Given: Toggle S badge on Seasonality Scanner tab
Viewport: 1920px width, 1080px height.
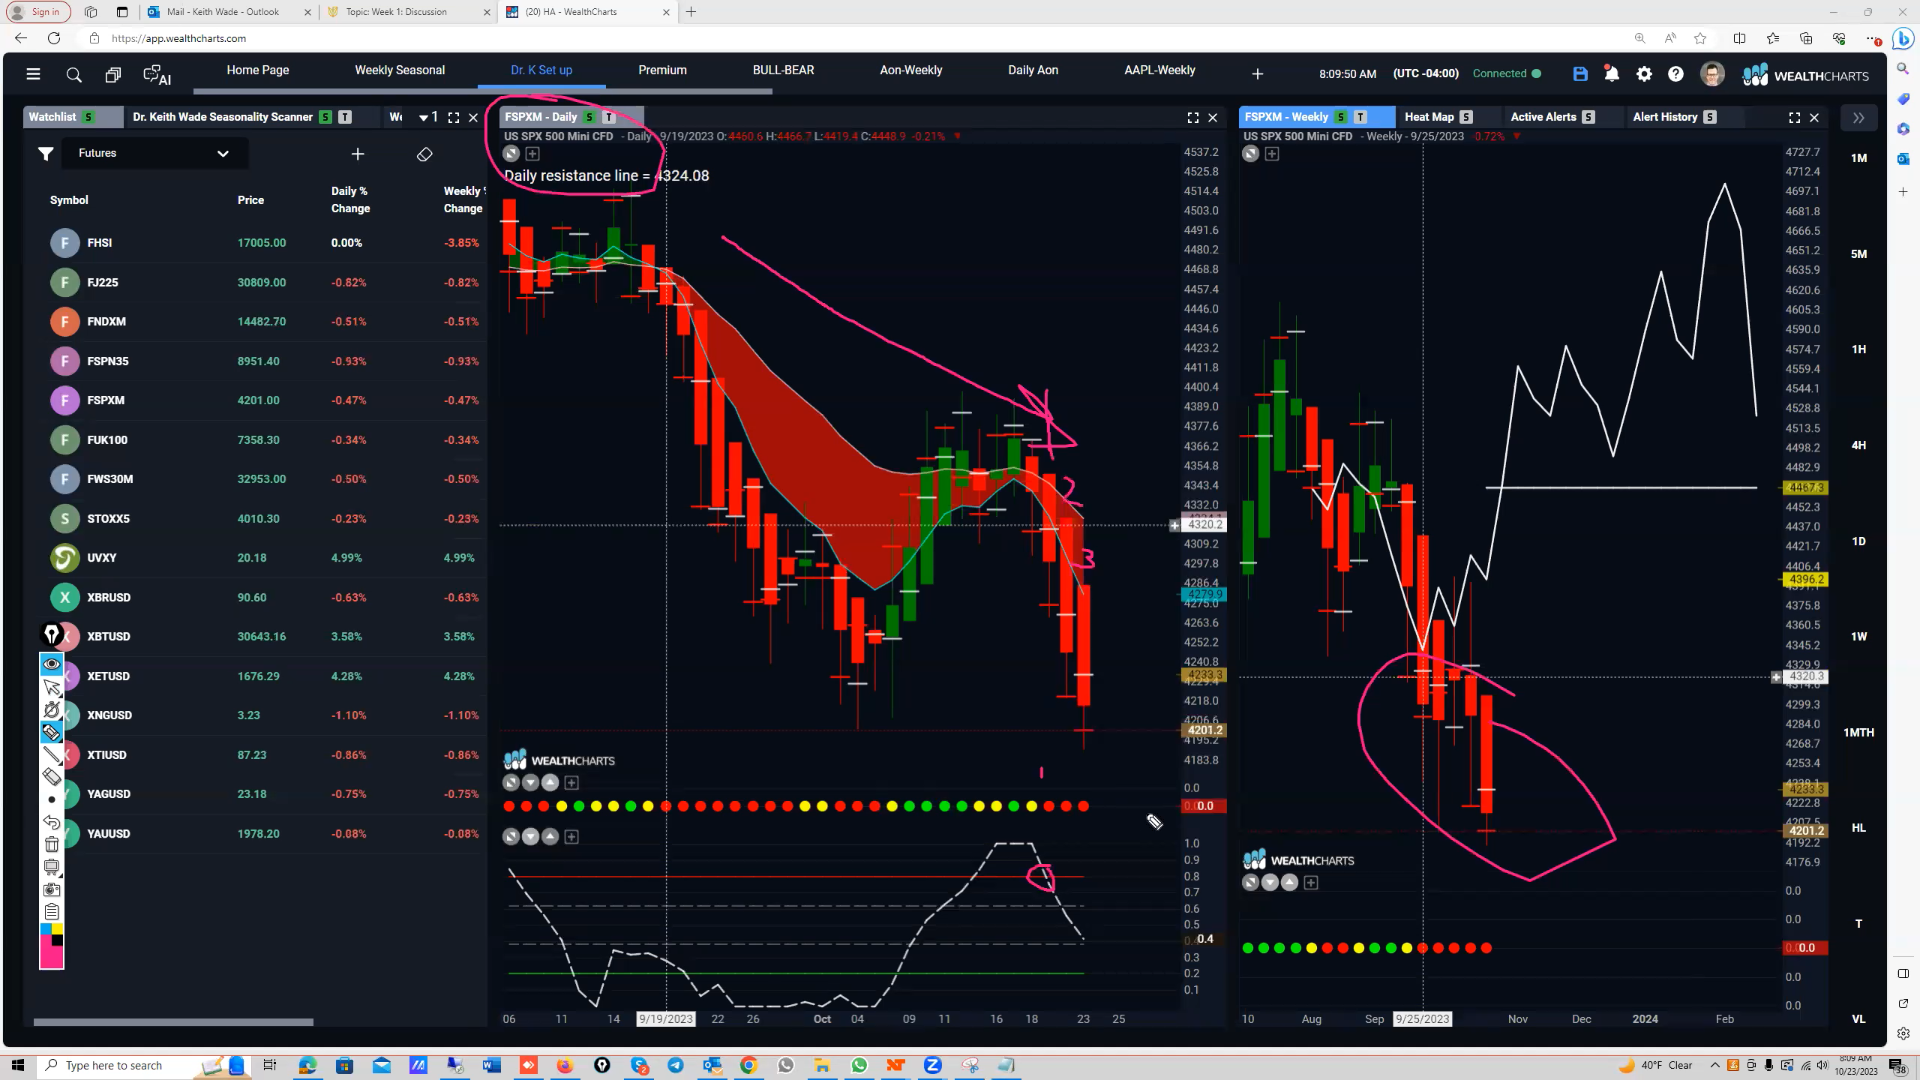Looking at the screenshot, I should point(325,117).
